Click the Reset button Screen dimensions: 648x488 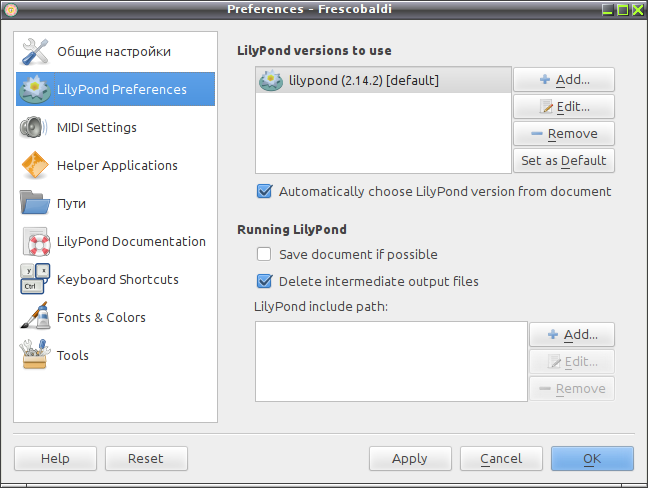(x=146, y=458)
